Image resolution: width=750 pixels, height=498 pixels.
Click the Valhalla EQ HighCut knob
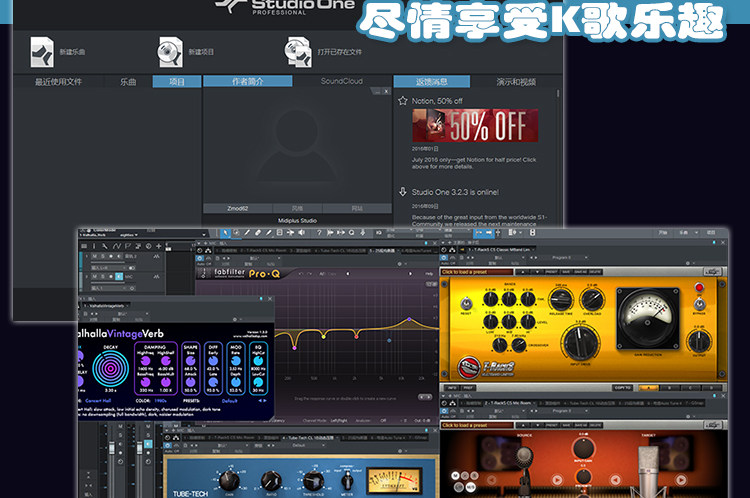click(x=258, y=360)
